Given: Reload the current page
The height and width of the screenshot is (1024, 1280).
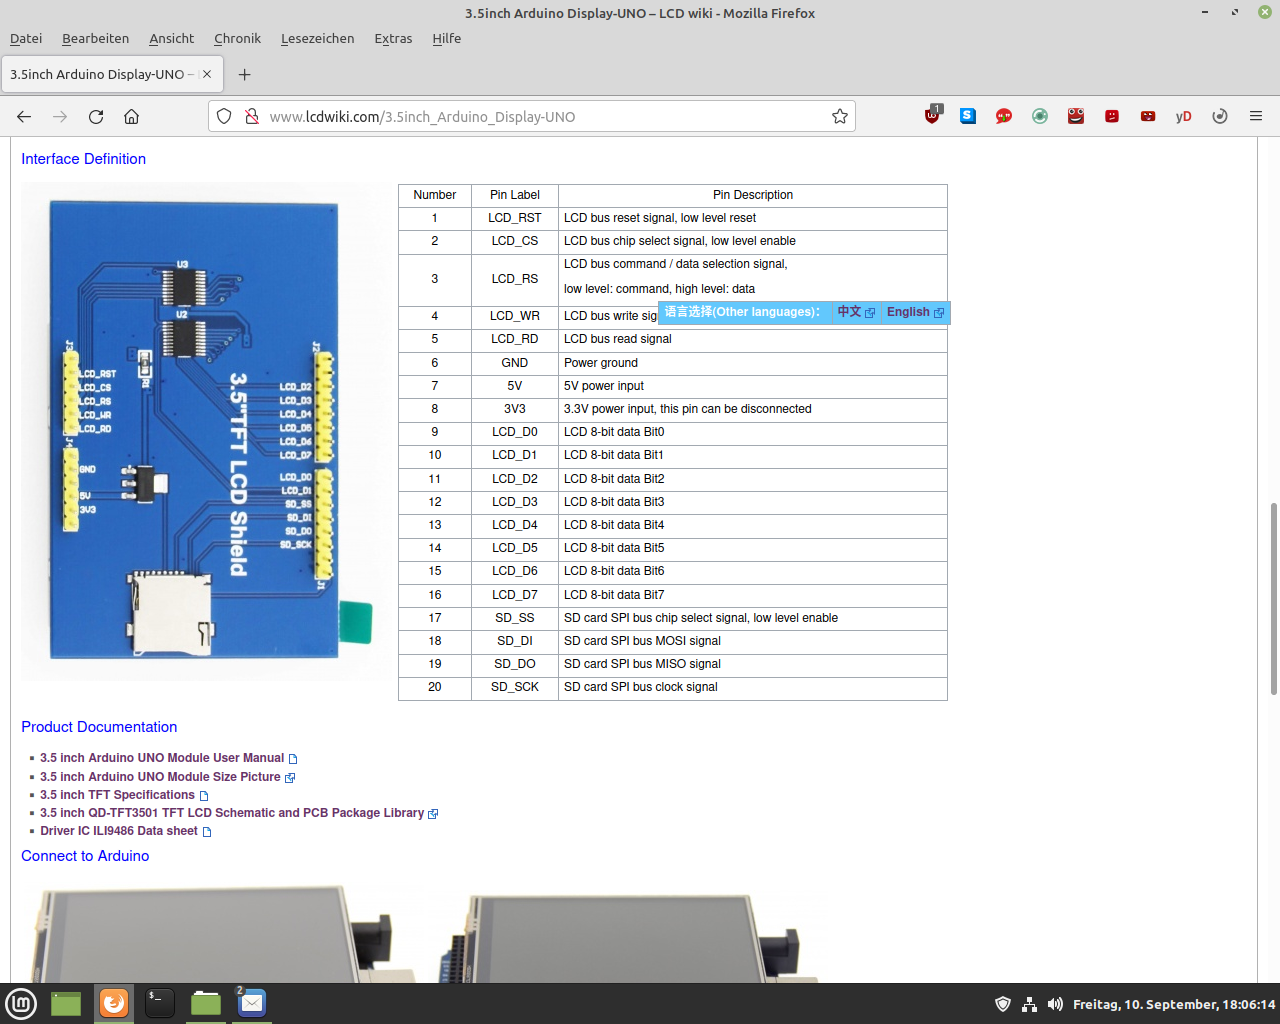Looking at the screenshot, I should (96, 117).
